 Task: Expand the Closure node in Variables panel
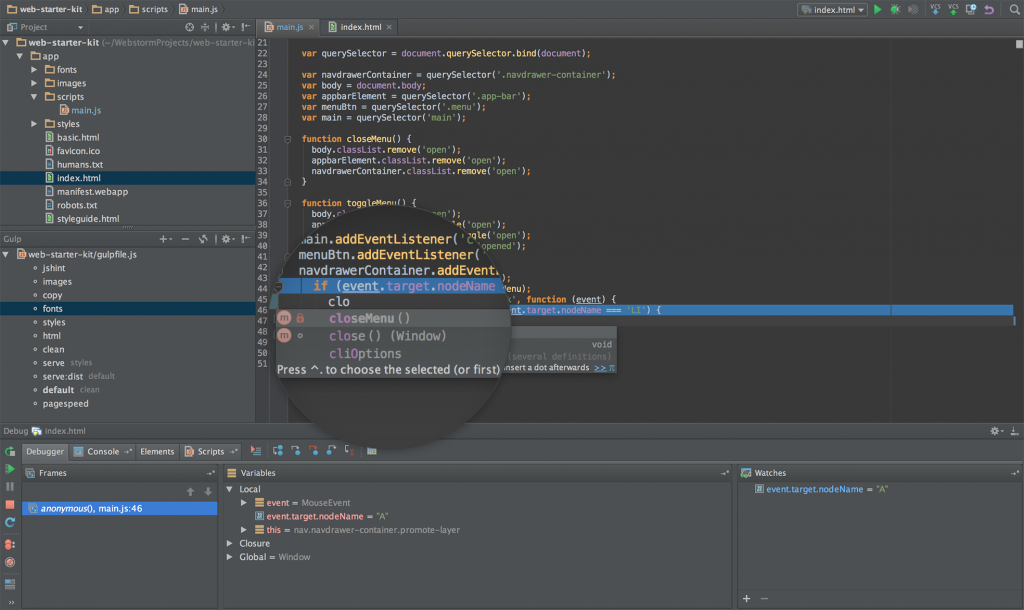(x=230, y=543)
